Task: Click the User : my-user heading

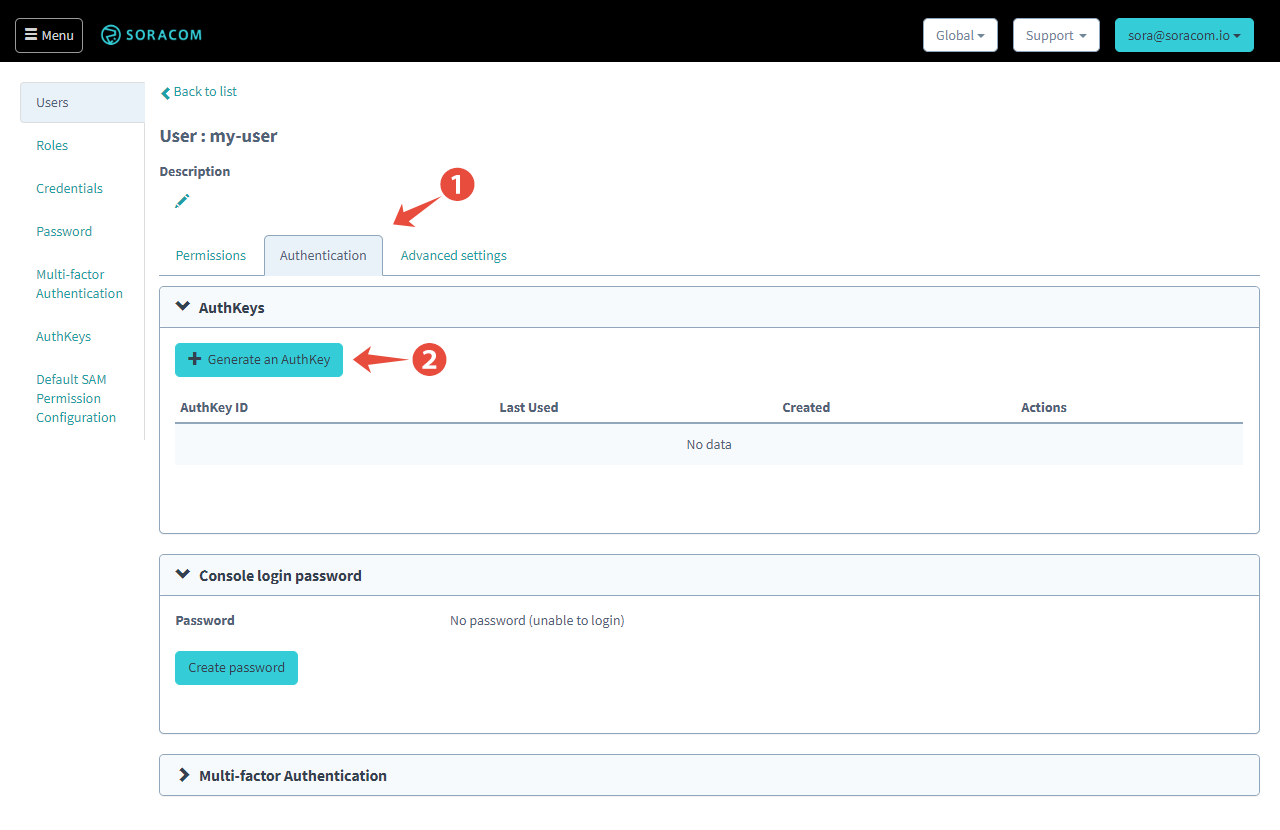Action: [219, 136]
